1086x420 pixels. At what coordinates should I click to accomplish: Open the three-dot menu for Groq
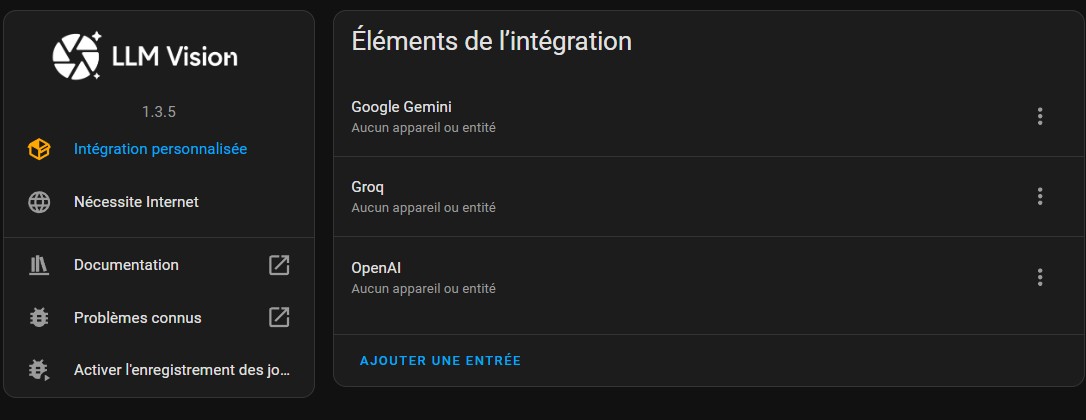coord(1040,196)
